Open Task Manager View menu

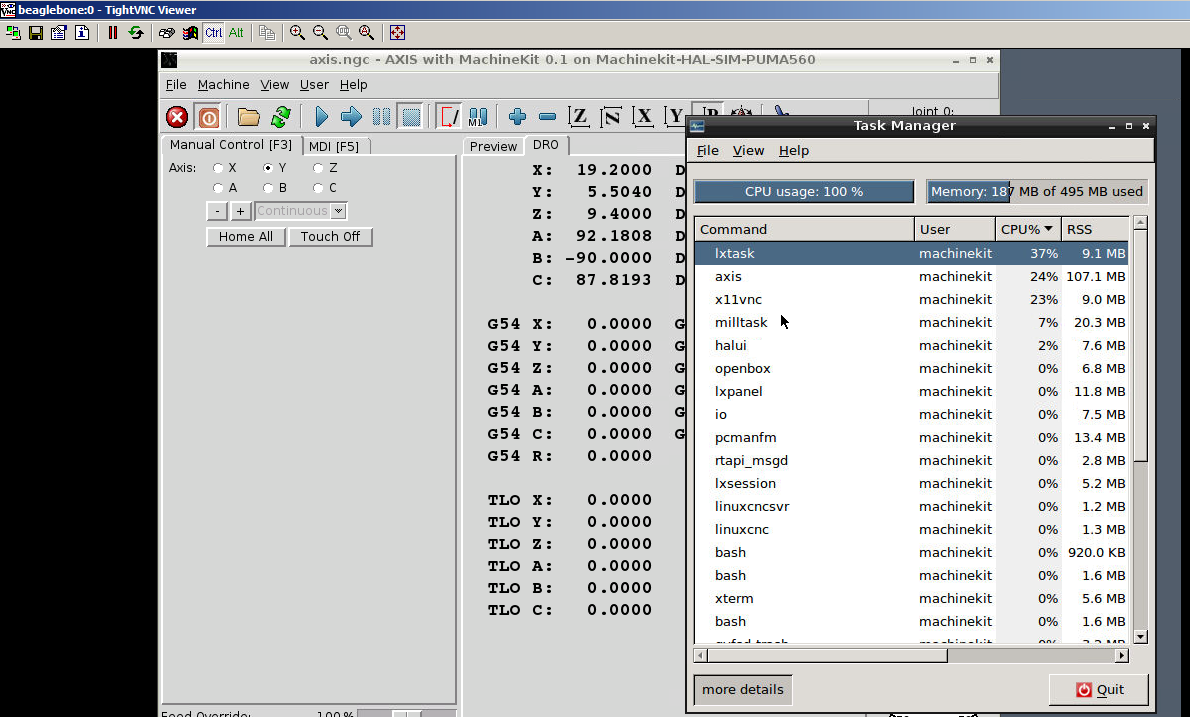point(748,151)
